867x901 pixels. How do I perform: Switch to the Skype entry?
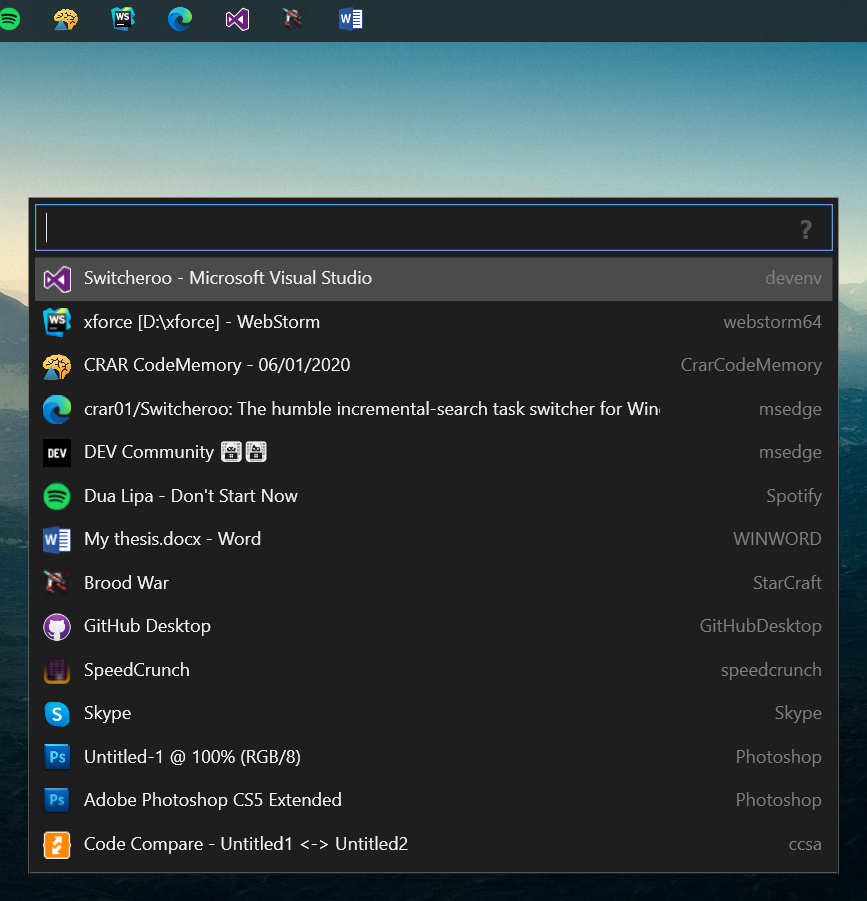click(x=434, y=714)
